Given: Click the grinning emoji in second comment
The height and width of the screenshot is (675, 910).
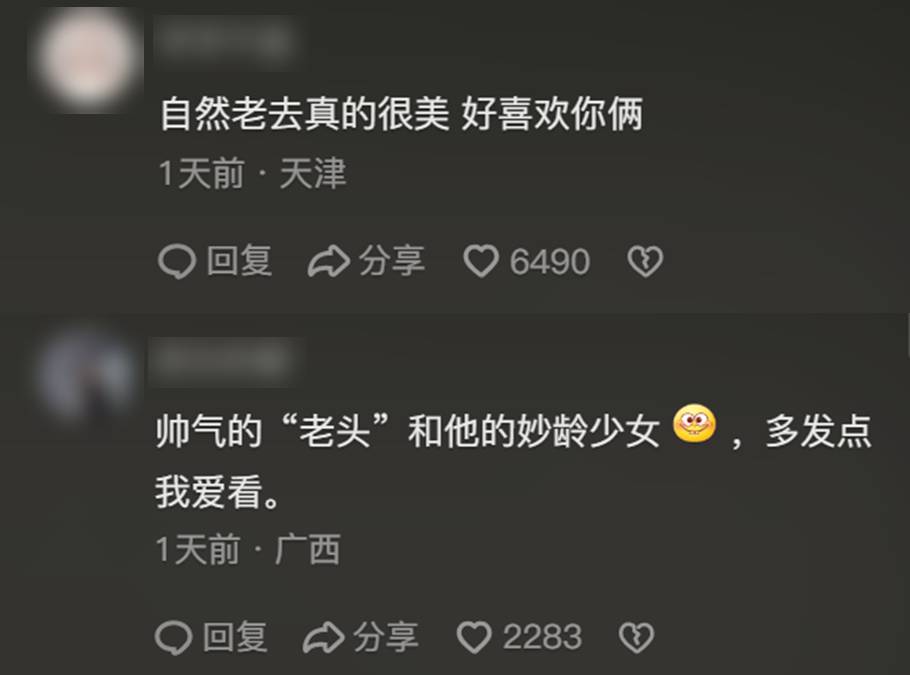Looking at the screenshot, I should (x=695, y=424).
